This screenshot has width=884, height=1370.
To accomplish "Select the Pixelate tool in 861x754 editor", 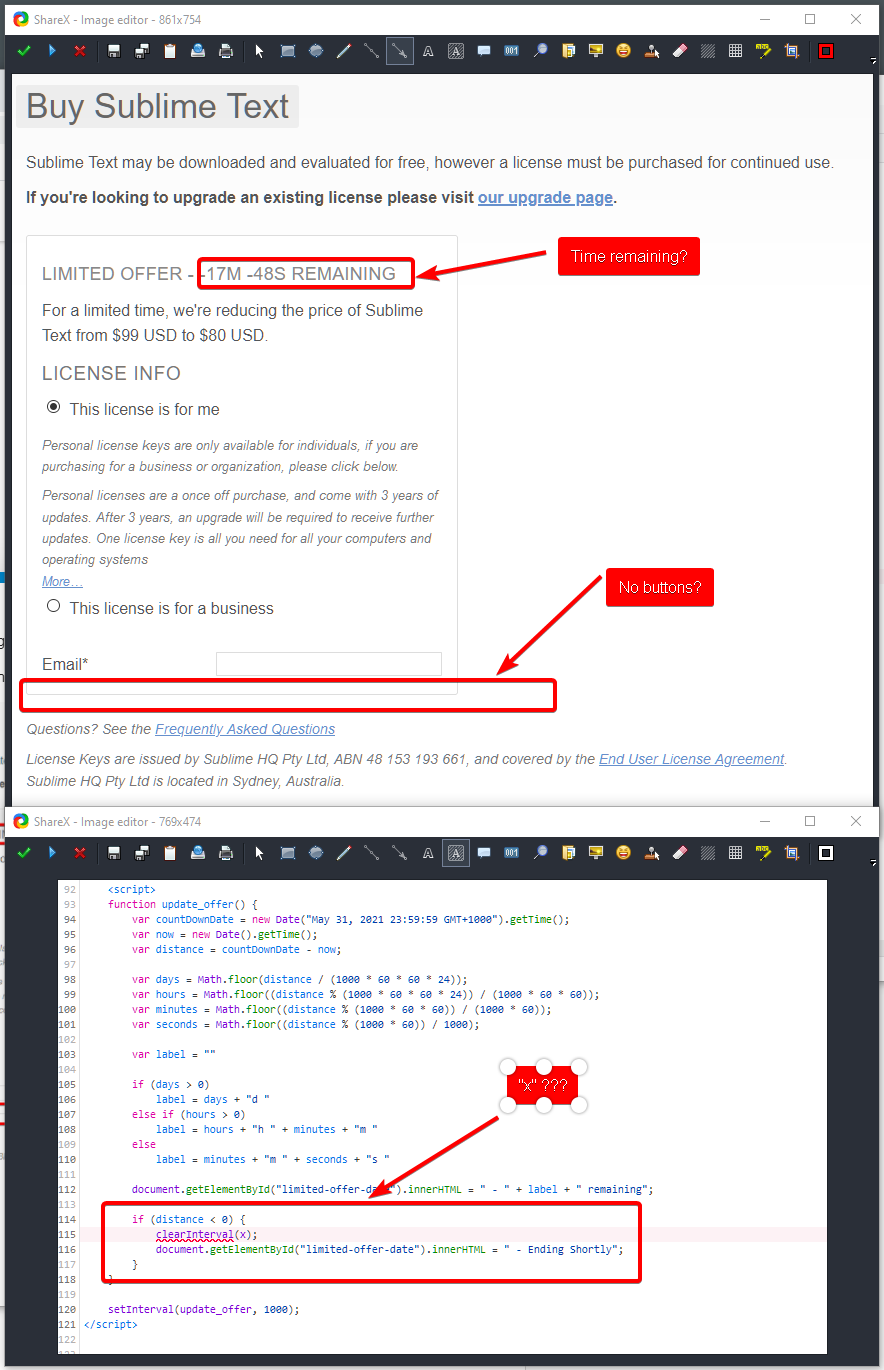I will 736,51.
